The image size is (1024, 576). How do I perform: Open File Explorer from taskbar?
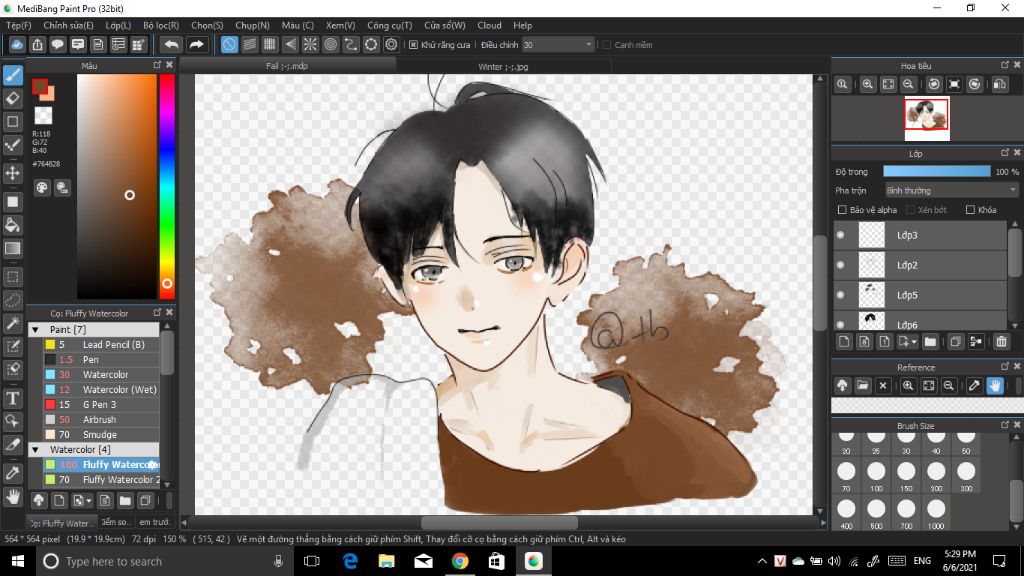[387, 561]
